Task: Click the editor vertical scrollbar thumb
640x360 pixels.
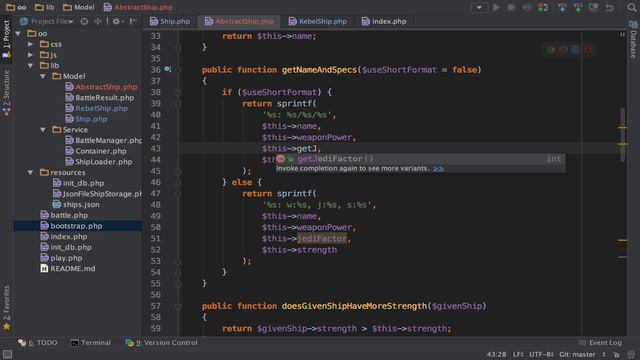Action: coord(622,135)
